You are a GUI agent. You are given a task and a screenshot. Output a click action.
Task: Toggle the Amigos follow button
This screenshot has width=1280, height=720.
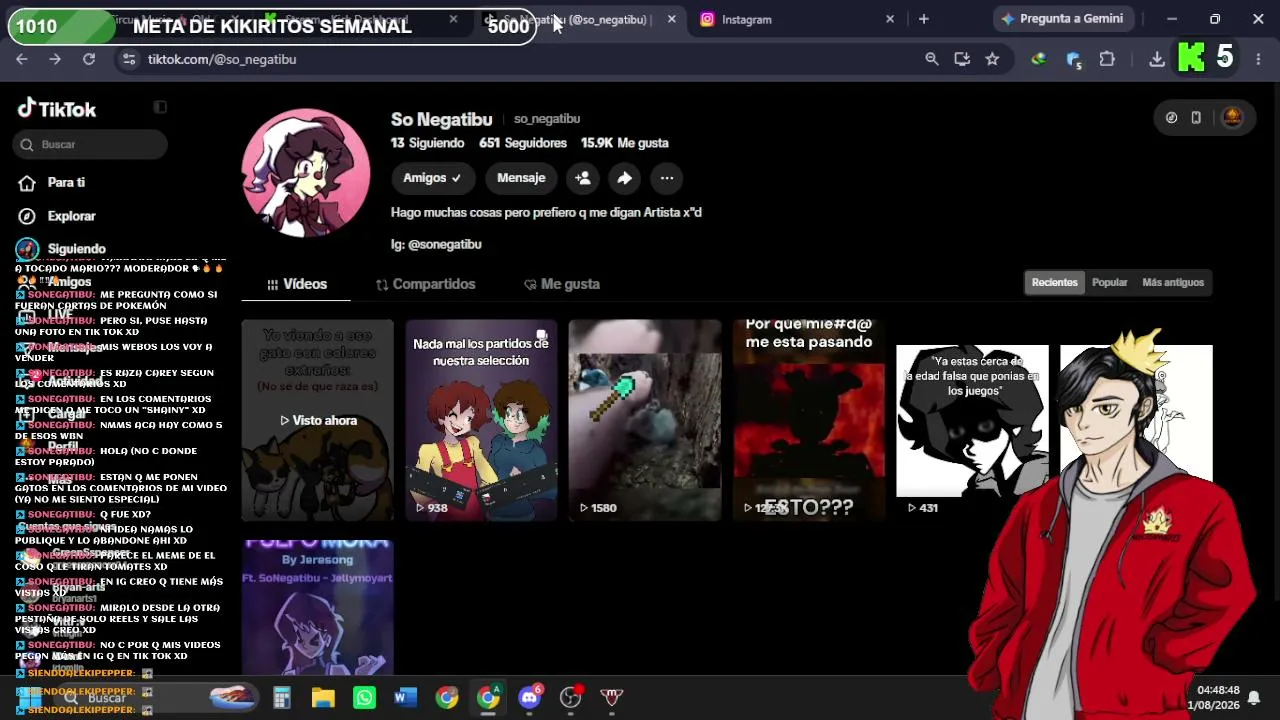coord(432,178)
